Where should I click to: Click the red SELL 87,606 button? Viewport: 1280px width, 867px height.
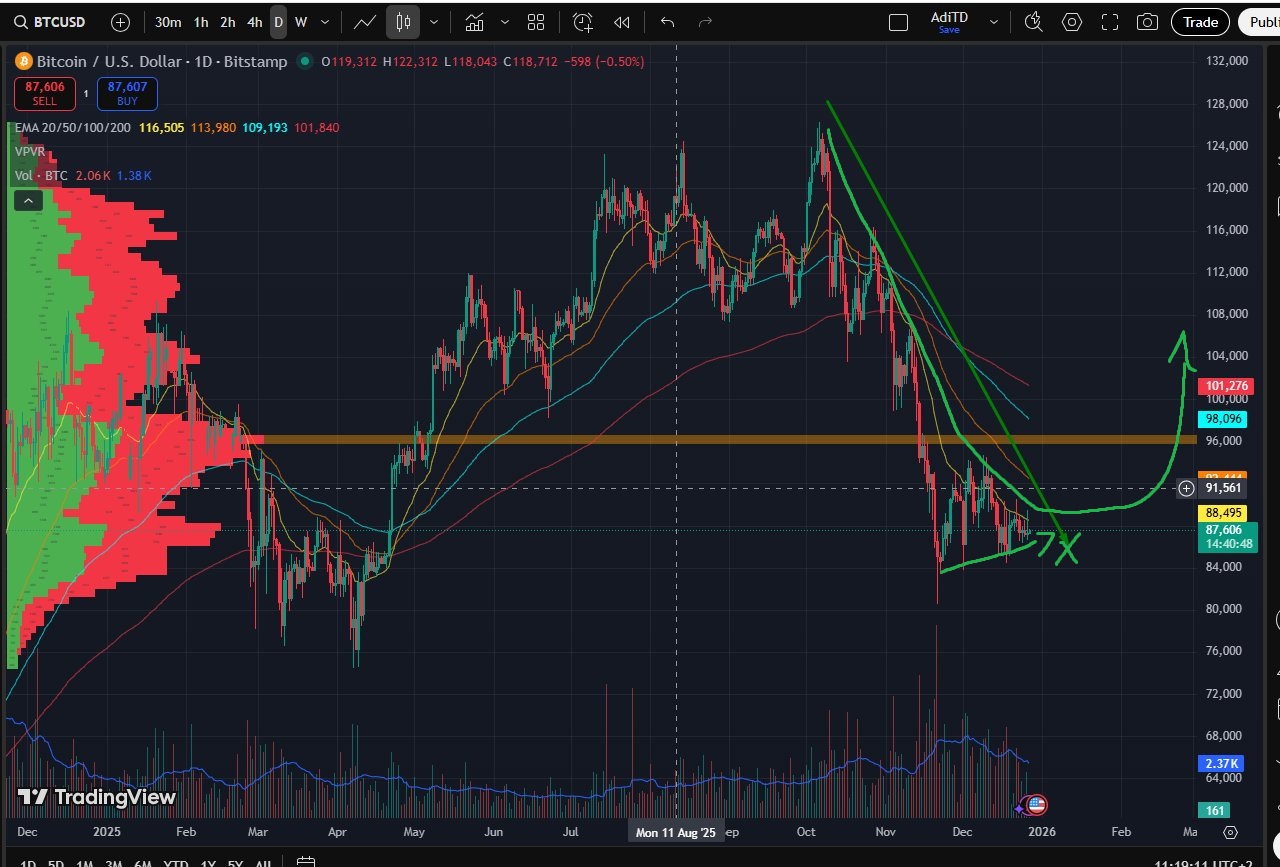pos(47,94)
